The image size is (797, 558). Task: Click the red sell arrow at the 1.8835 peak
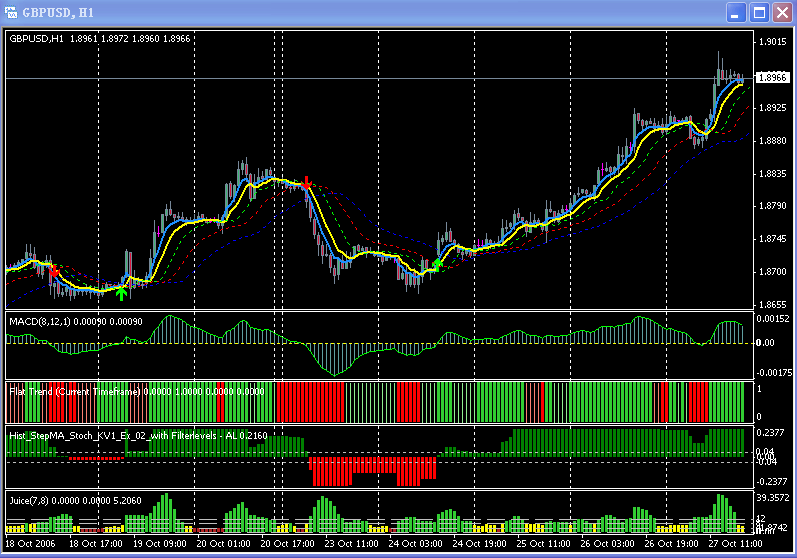(306, 182)
